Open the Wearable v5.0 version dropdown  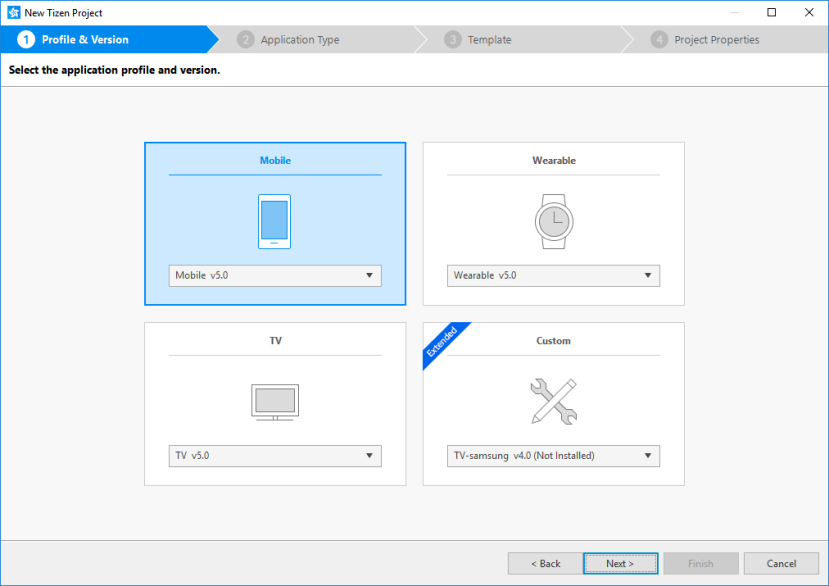[x=646, y=275]
